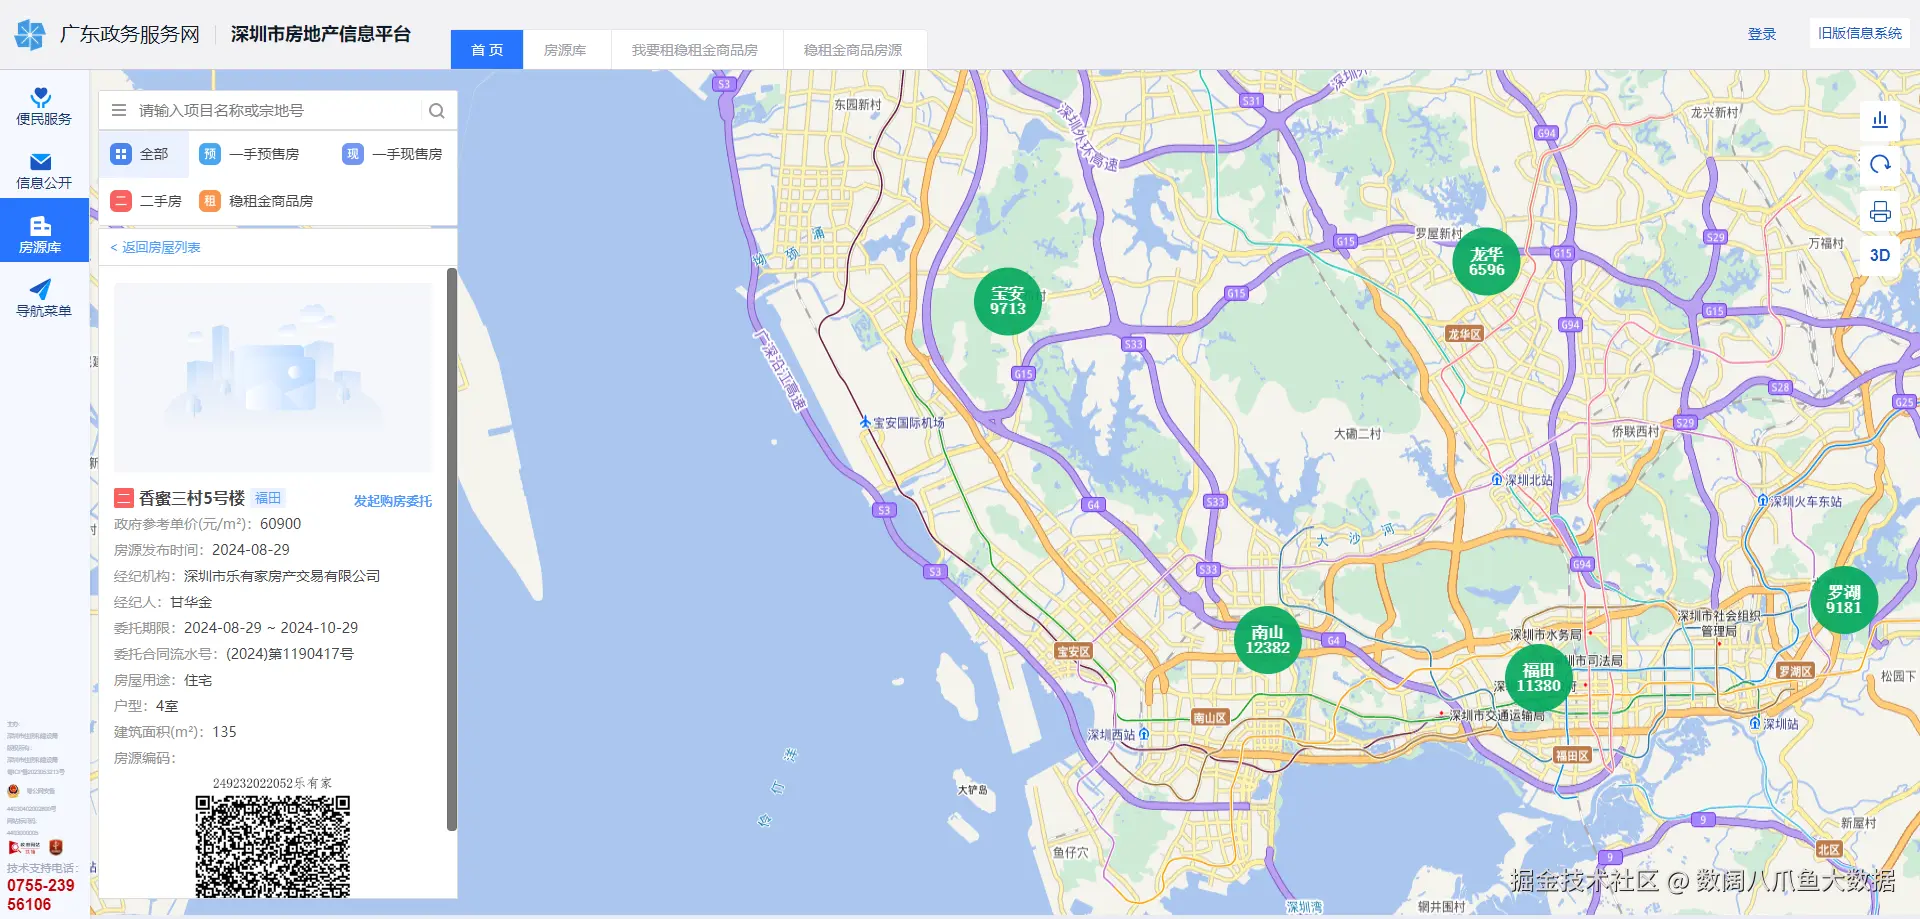The width and height of the screenshot is (1920, 919).
Task: Click the 龙华 6596 map cluster marker
Action: pyautogui.click(x=1486, y=262)
